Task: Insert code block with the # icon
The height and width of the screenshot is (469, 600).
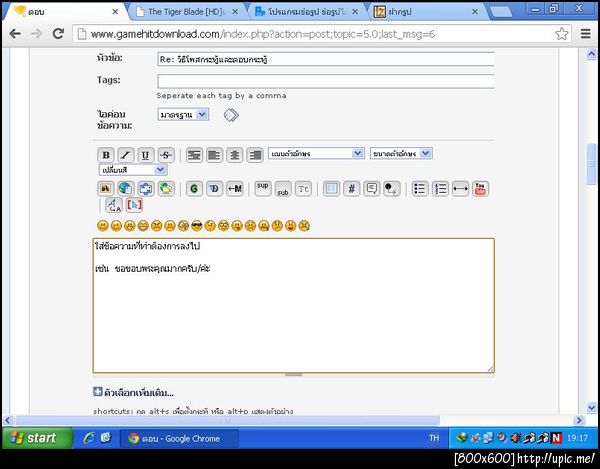Action: 351,189
